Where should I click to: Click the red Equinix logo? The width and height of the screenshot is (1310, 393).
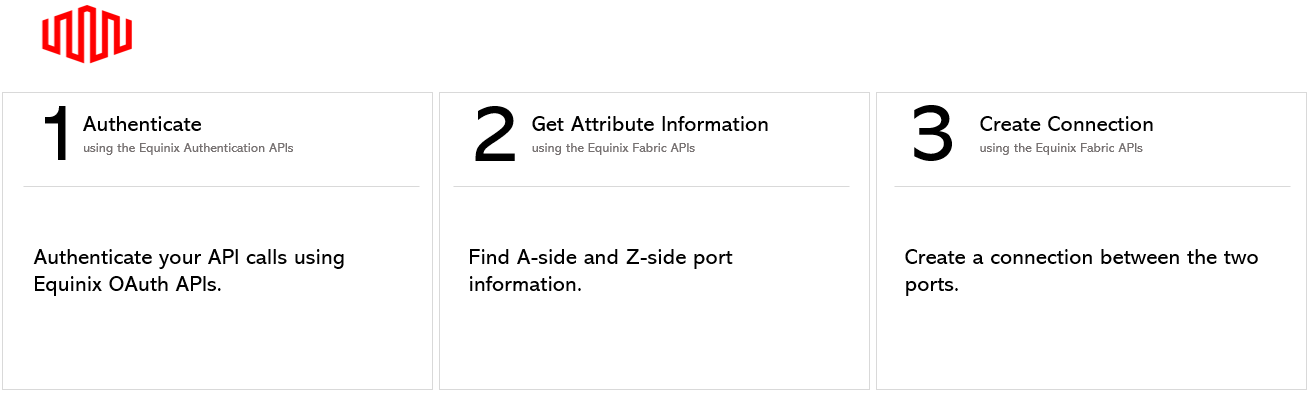[87, 34]
